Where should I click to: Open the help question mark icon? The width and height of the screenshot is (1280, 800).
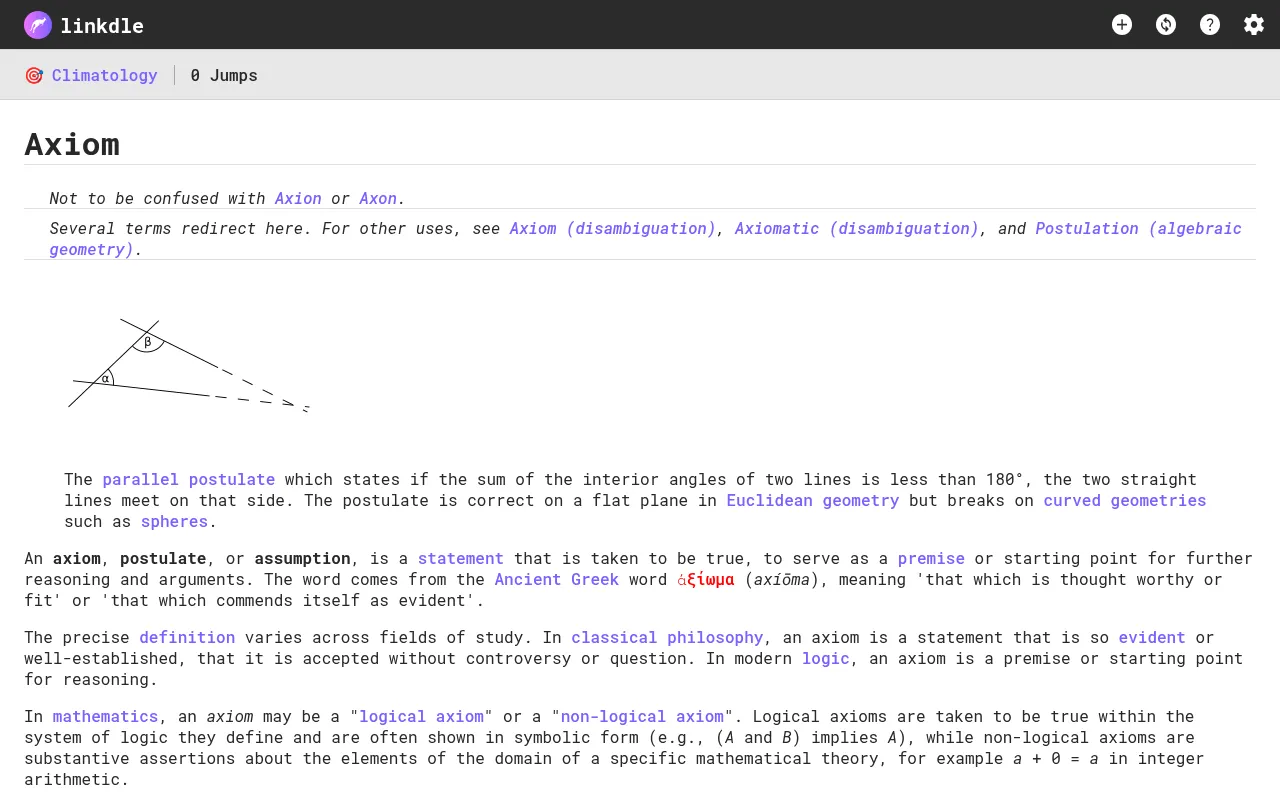click(1210, 25)
